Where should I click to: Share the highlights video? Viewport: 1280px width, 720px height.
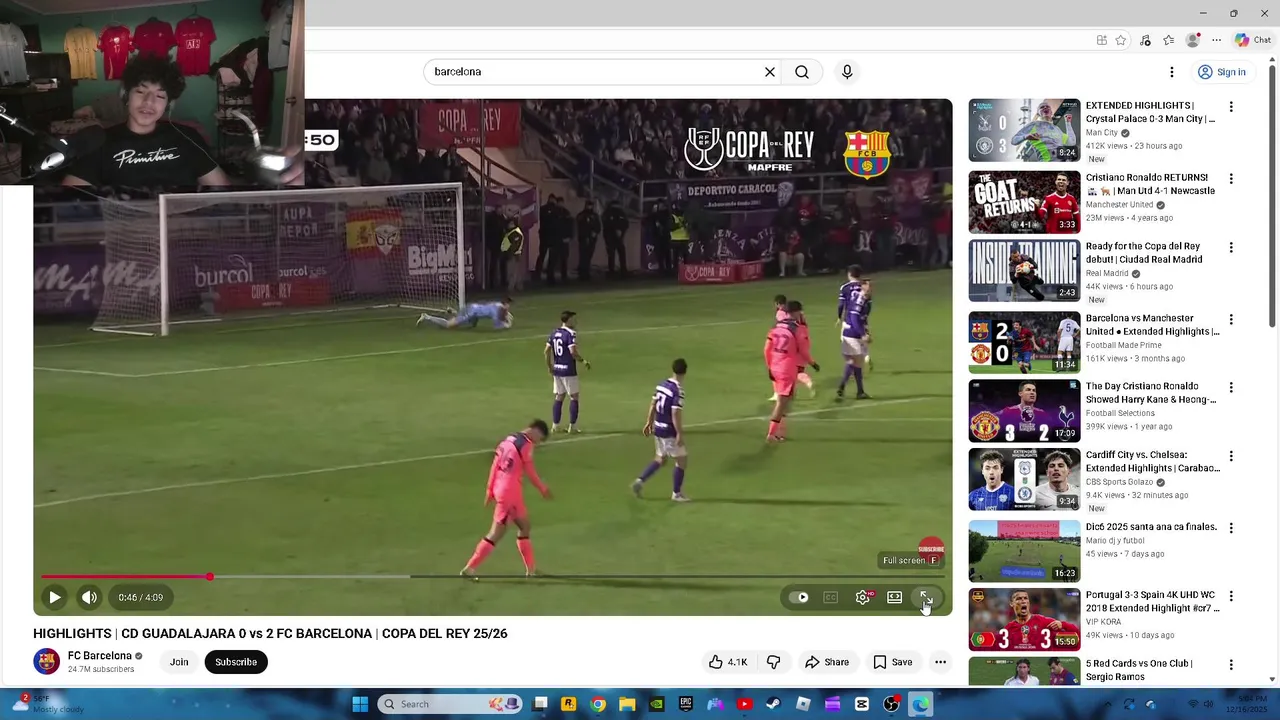pyautogui.click(x=827, y=662)
